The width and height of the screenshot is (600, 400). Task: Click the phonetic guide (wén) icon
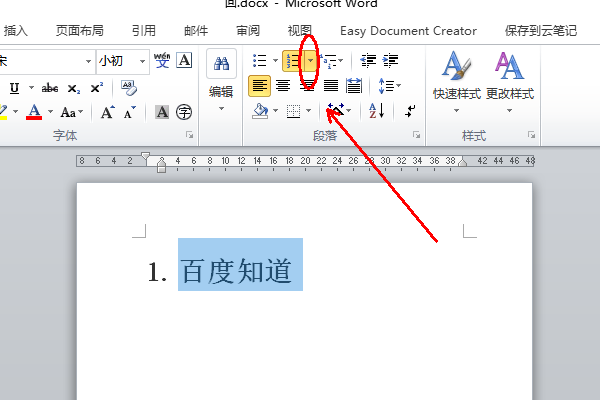(x=162, y=60)
